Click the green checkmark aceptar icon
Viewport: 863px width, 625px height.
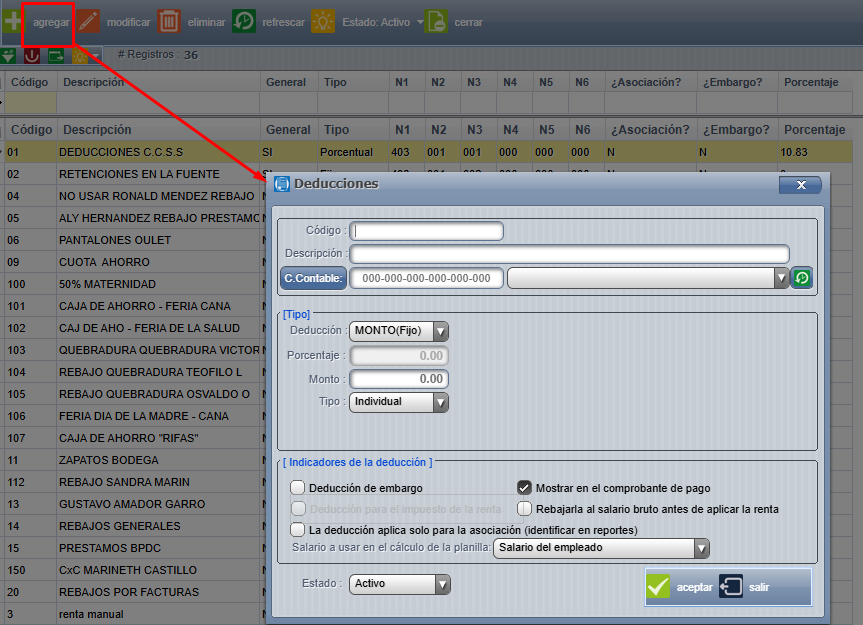[658, 587]
